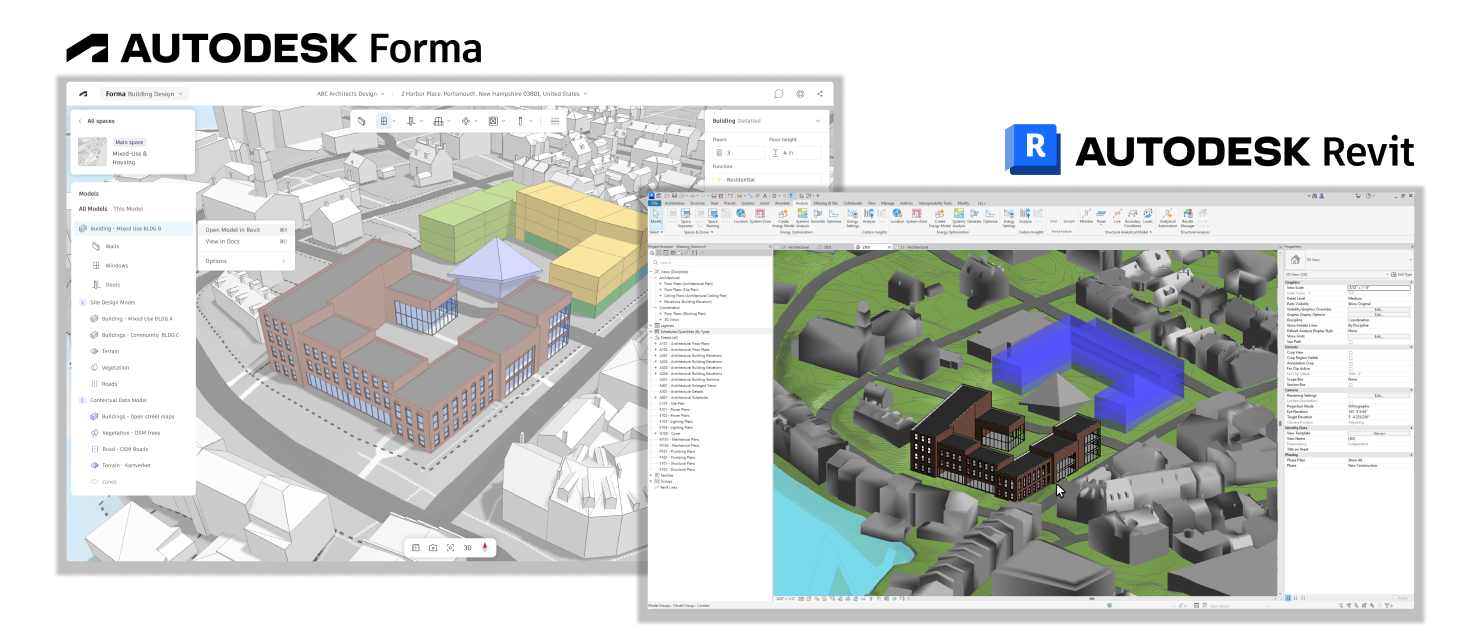Toggle the 3D view button in Forma

coord(467,547)
